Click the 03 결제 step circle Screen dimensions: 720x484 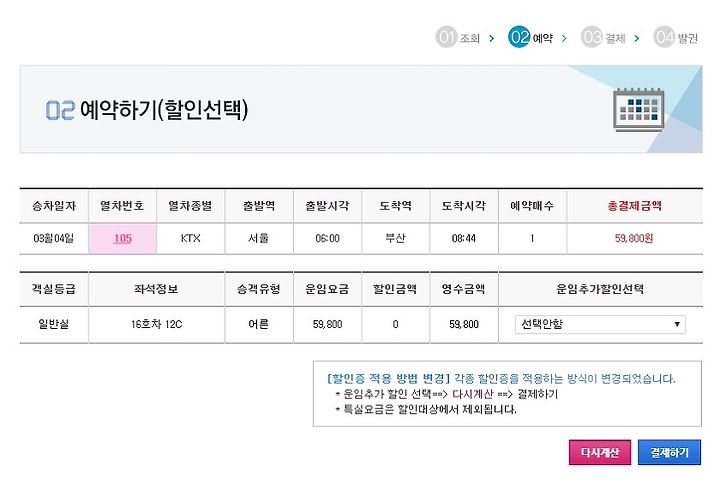click(591, 37)
